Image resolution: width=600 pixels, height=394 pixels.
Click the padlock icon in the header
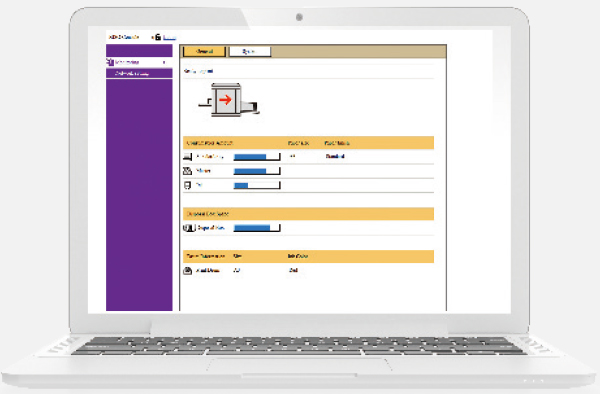pyautogui.click(x=157, y=37)
